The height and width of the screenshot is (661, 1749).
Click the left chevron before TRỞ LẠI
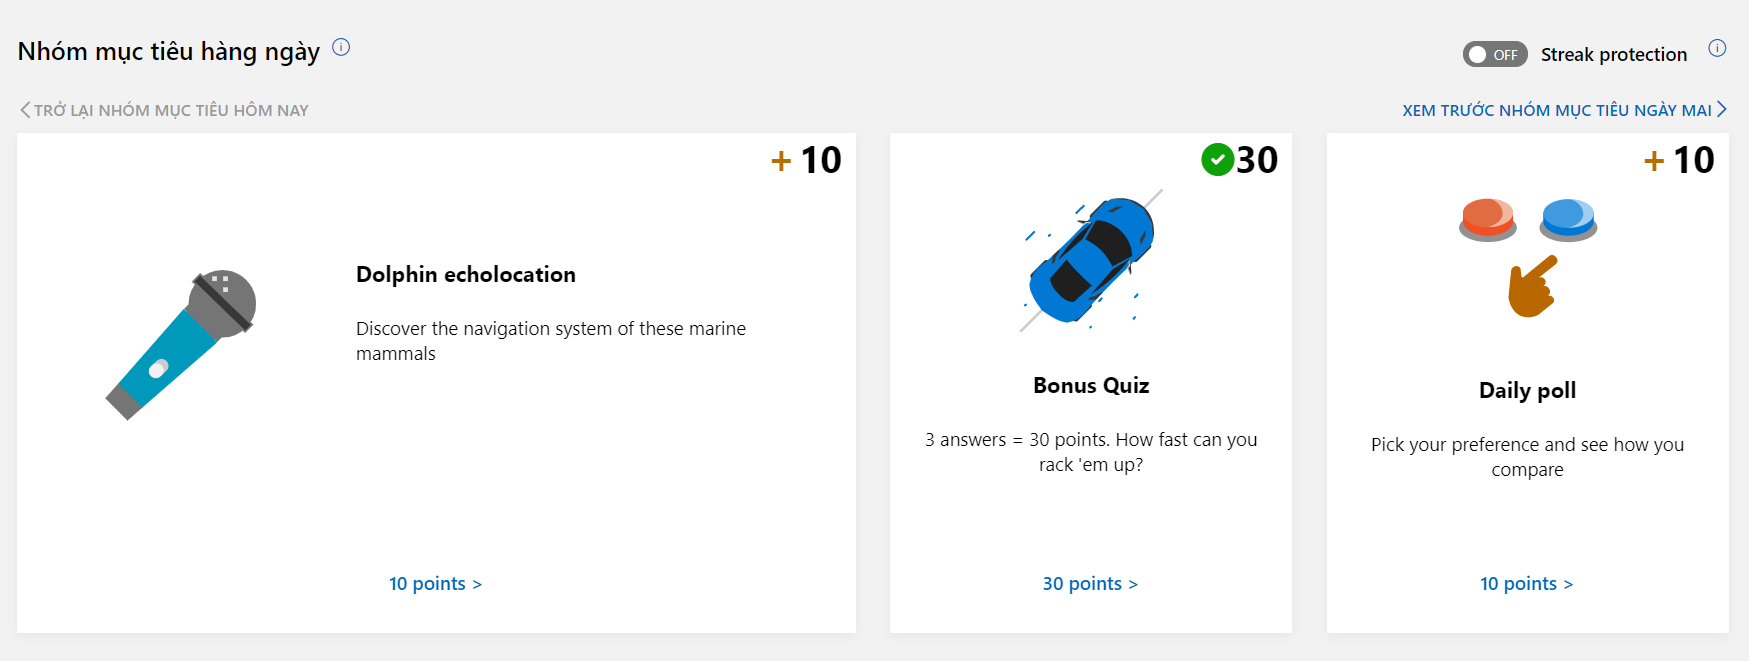coord(25,110)
